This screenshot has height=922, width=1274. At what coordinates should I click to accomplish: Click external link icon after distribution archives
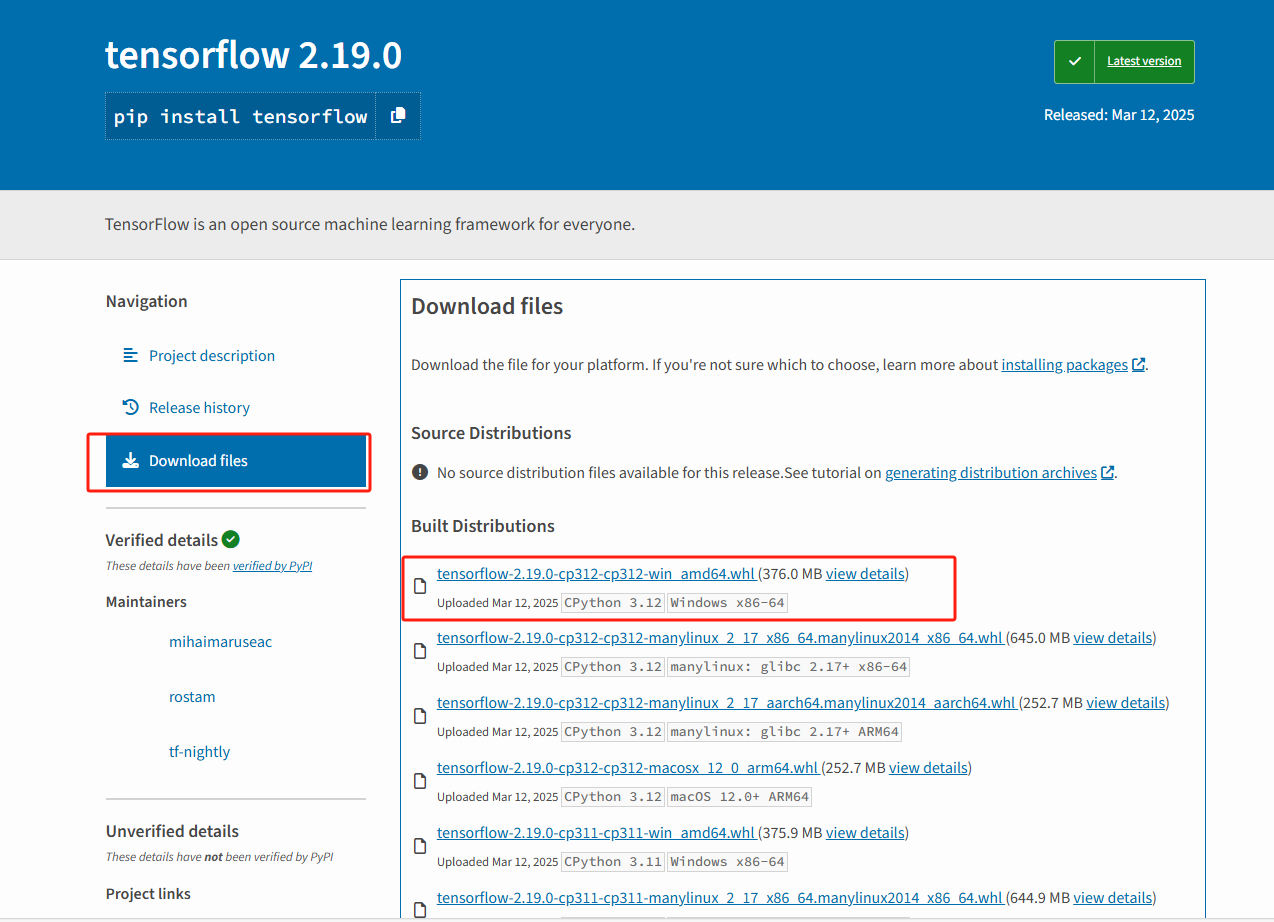1107,473
